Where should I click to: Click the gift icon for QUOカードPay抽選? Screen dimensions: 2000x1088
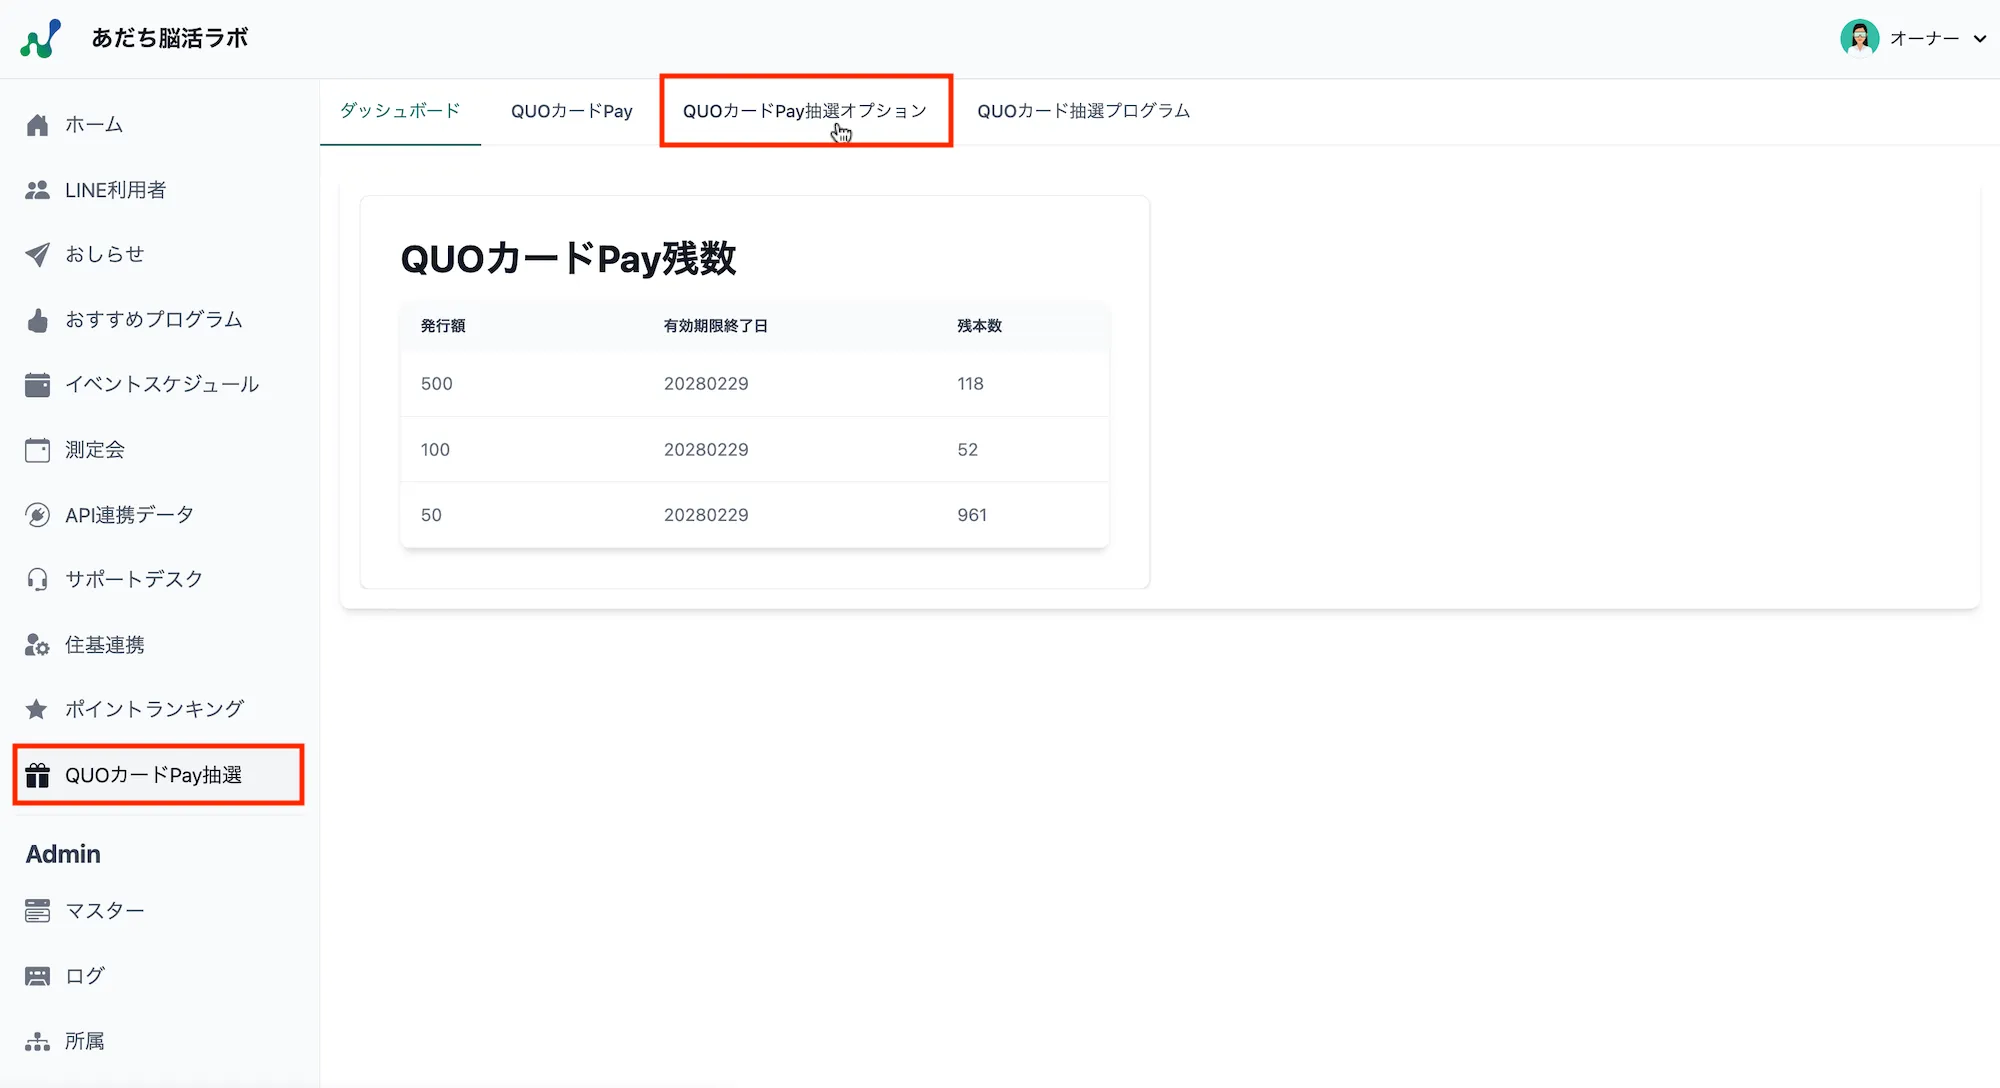tap(37, 774)
